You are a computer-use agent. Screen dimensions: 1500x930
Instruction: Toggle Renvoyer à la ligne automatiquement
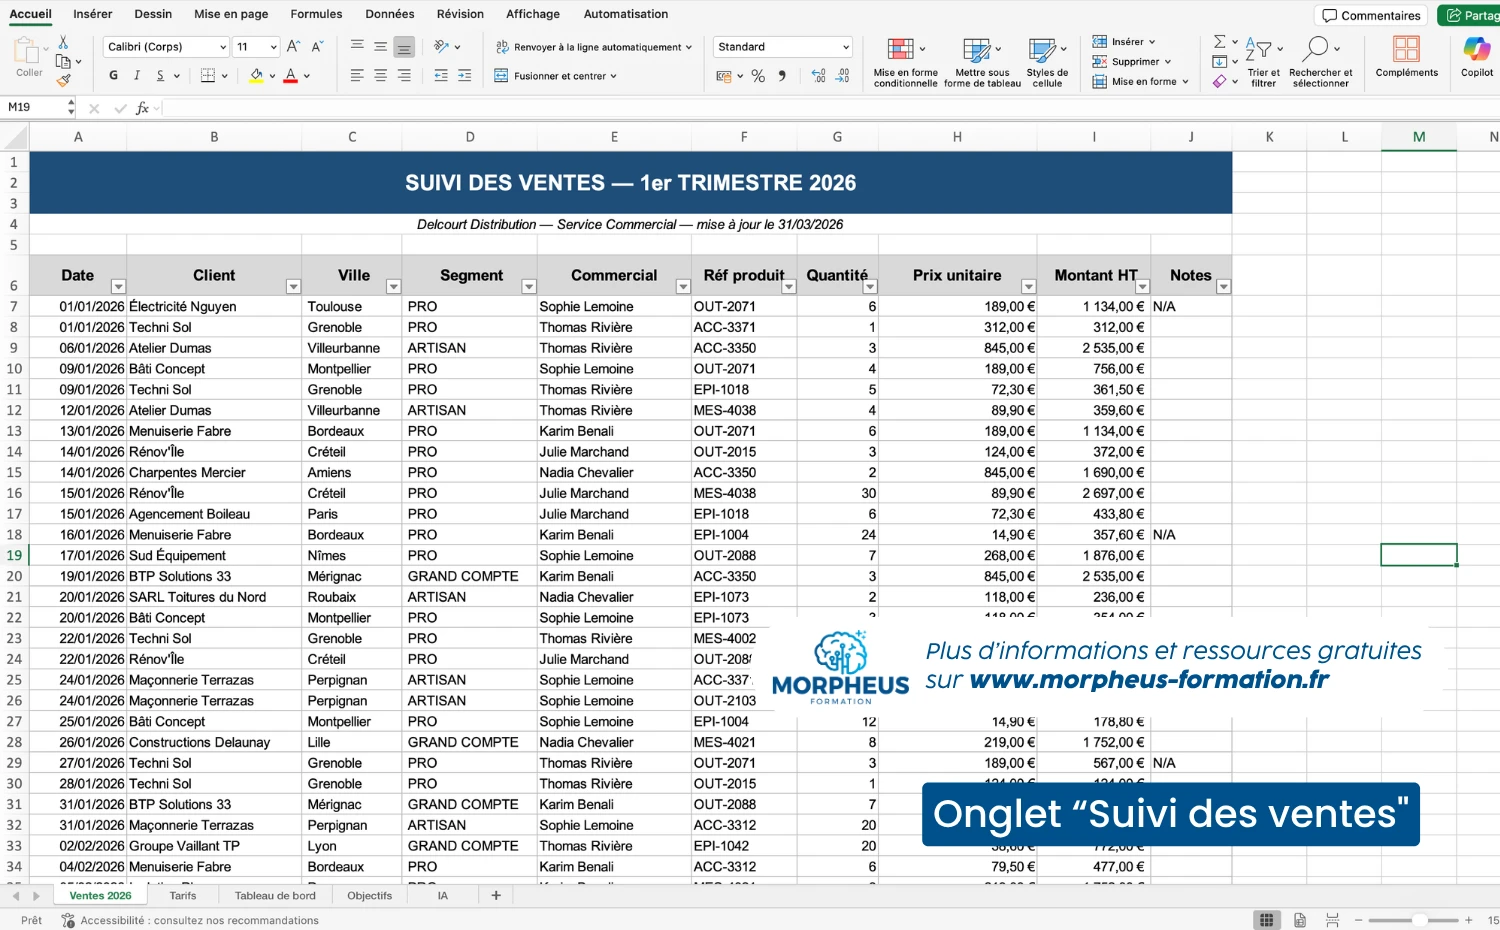point(594,47)
